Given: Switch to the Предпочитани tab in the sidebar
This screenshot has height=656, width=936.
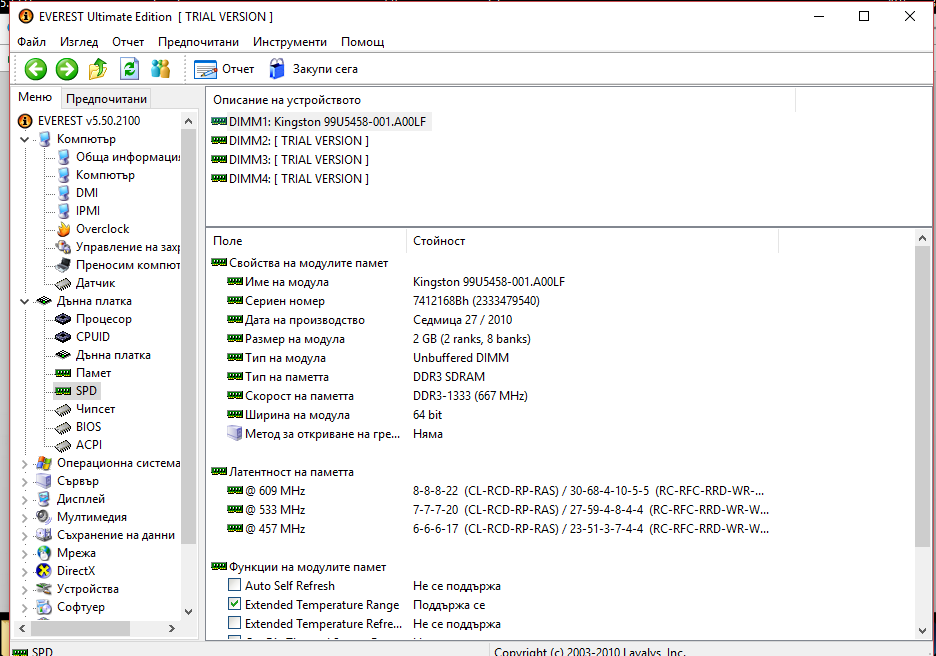Looking at the screenshot, I should 106,98.
